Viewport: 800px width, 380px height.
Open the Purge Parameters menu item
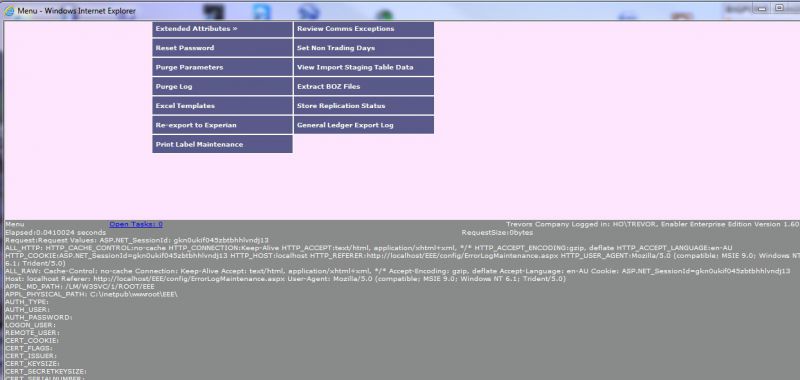(x=222, y=67)
